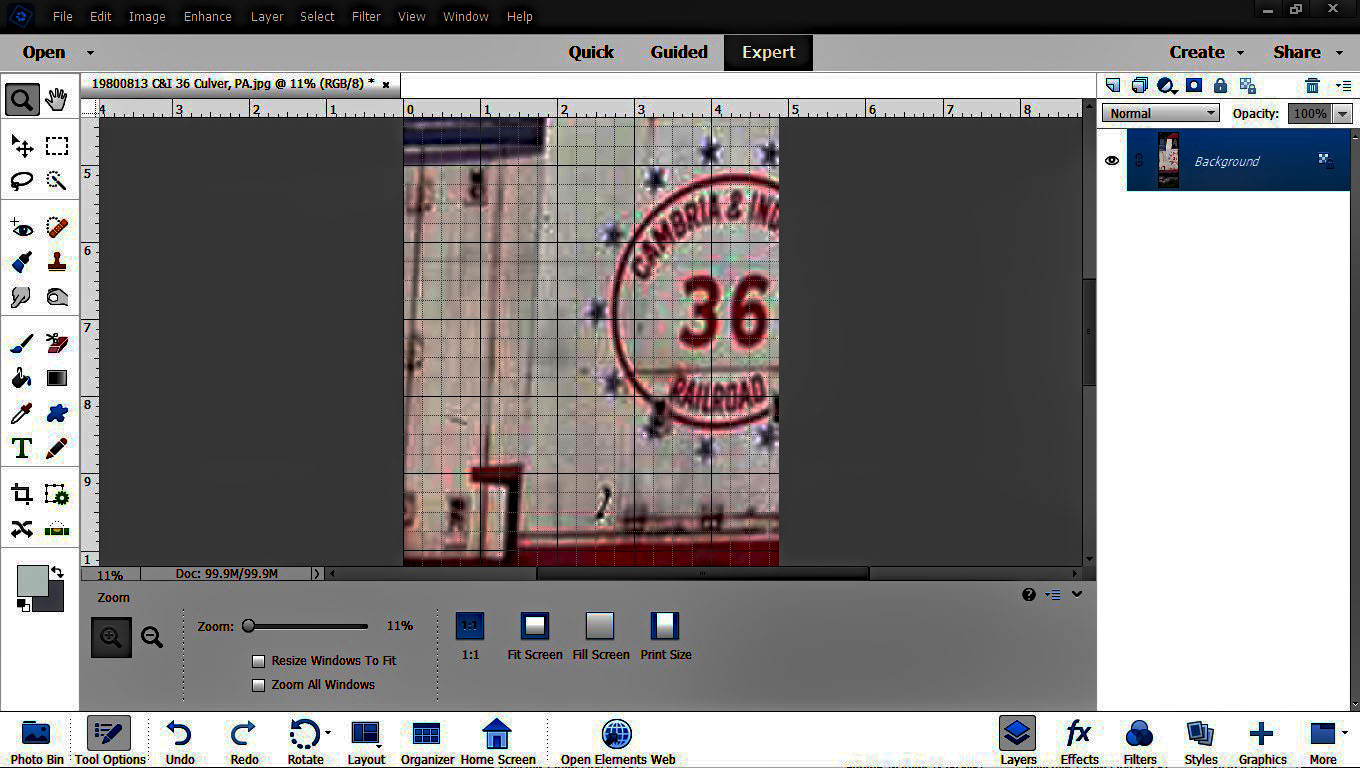Open the Select menu
Screen dimensions: 1360x768
[x=317, y=16]
